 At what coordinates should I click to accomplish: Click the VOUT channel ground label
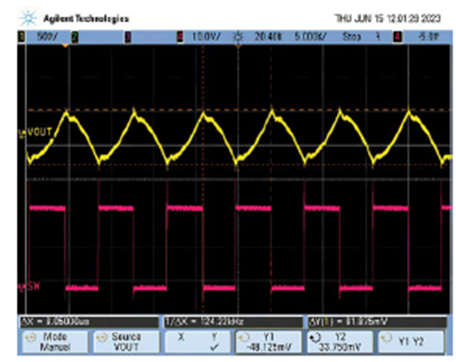pos(35,133)
